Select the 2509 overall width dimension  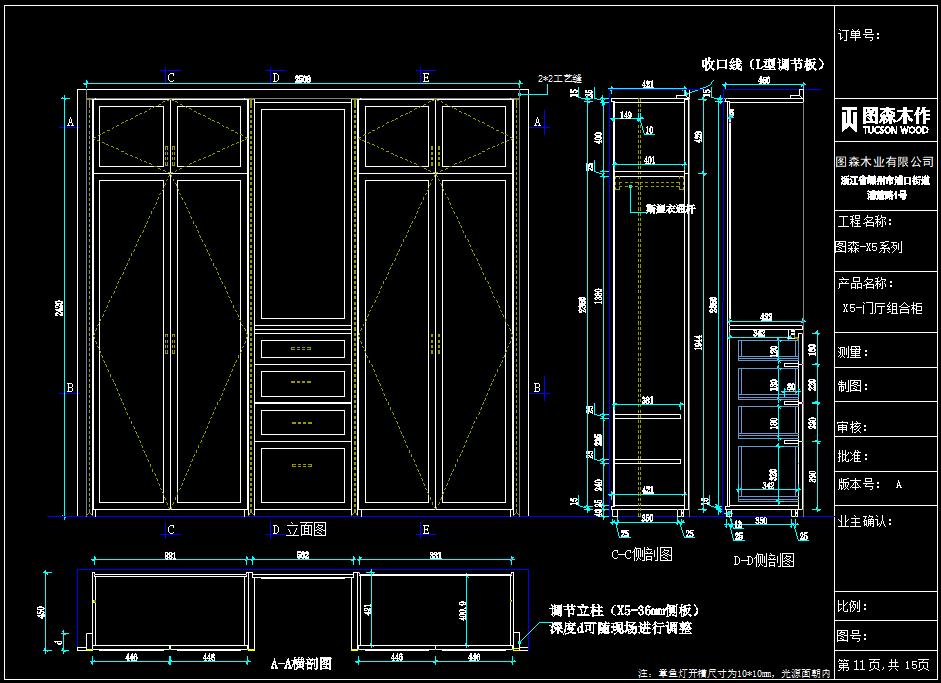pos(303,79)
